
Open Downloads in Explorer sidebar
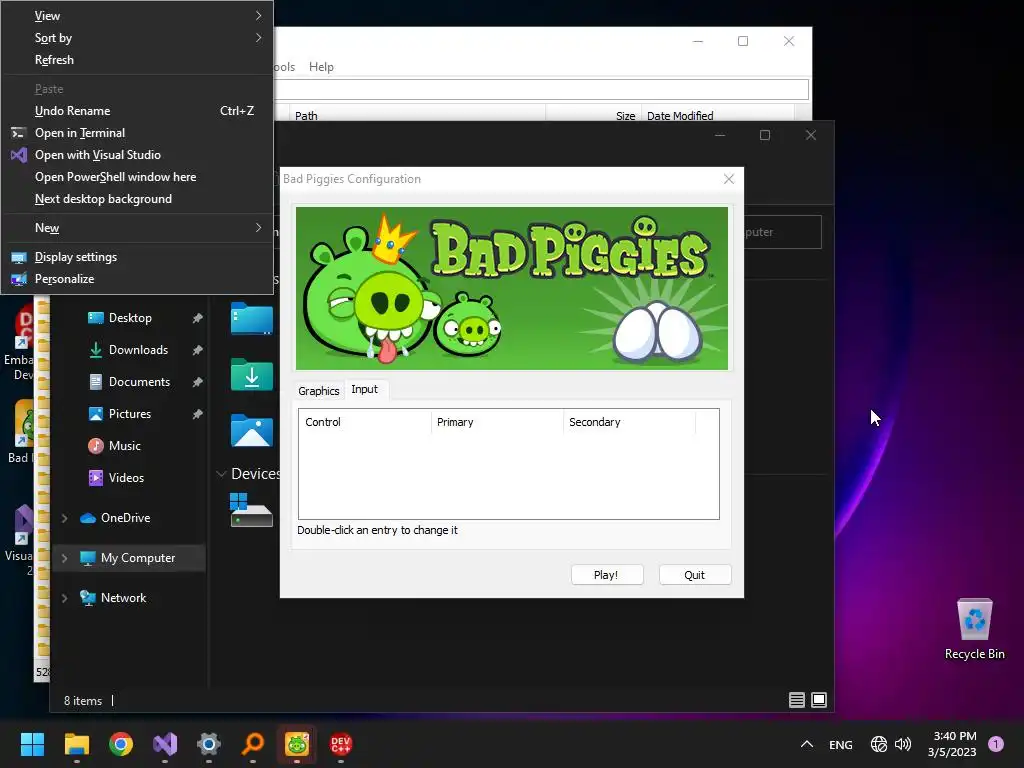tap(138, 350)
